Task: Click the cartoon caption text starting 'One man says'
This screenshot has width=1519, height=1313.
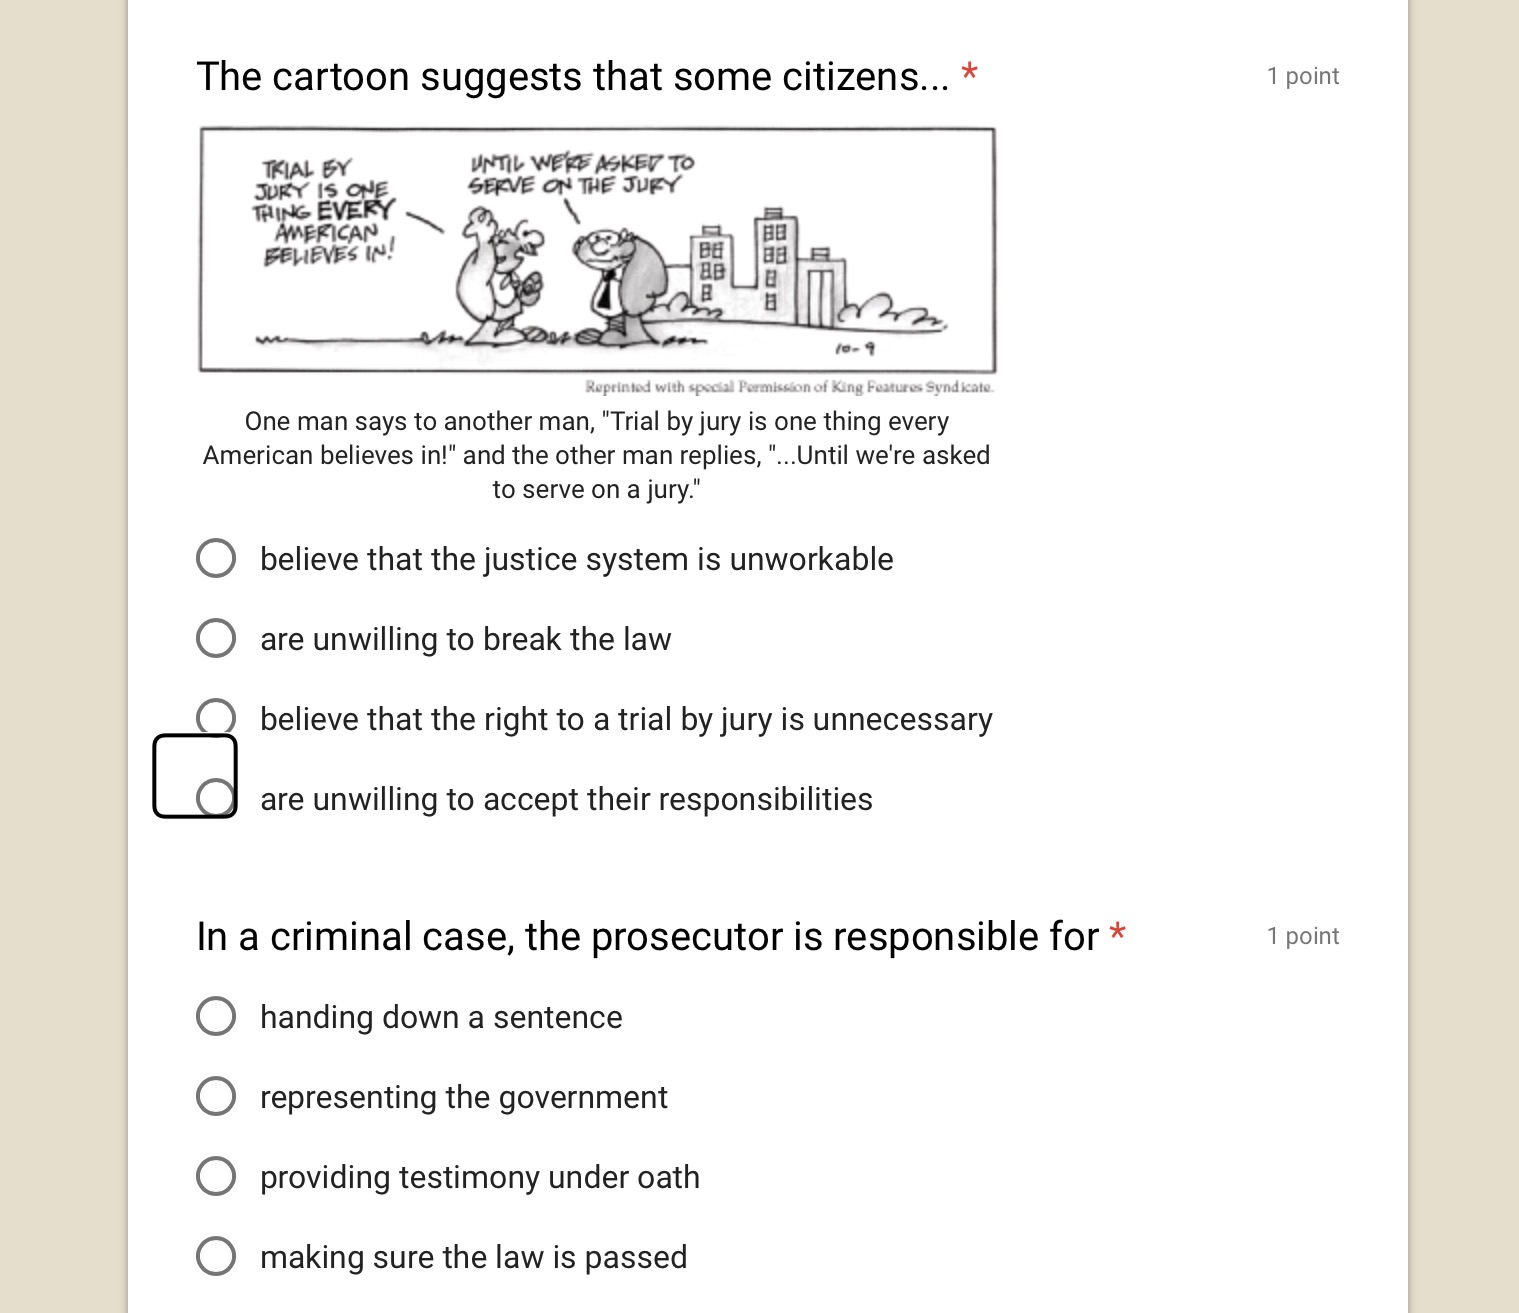Action: click(596, 455)
